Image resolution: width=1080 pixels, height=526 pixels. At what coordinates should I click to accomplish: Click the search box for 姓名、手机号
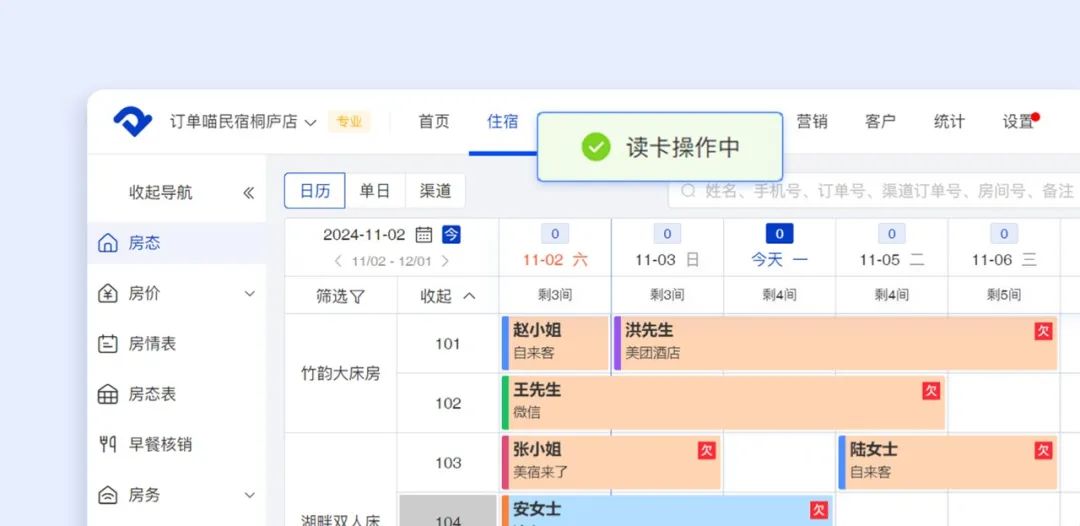[874, 191]
